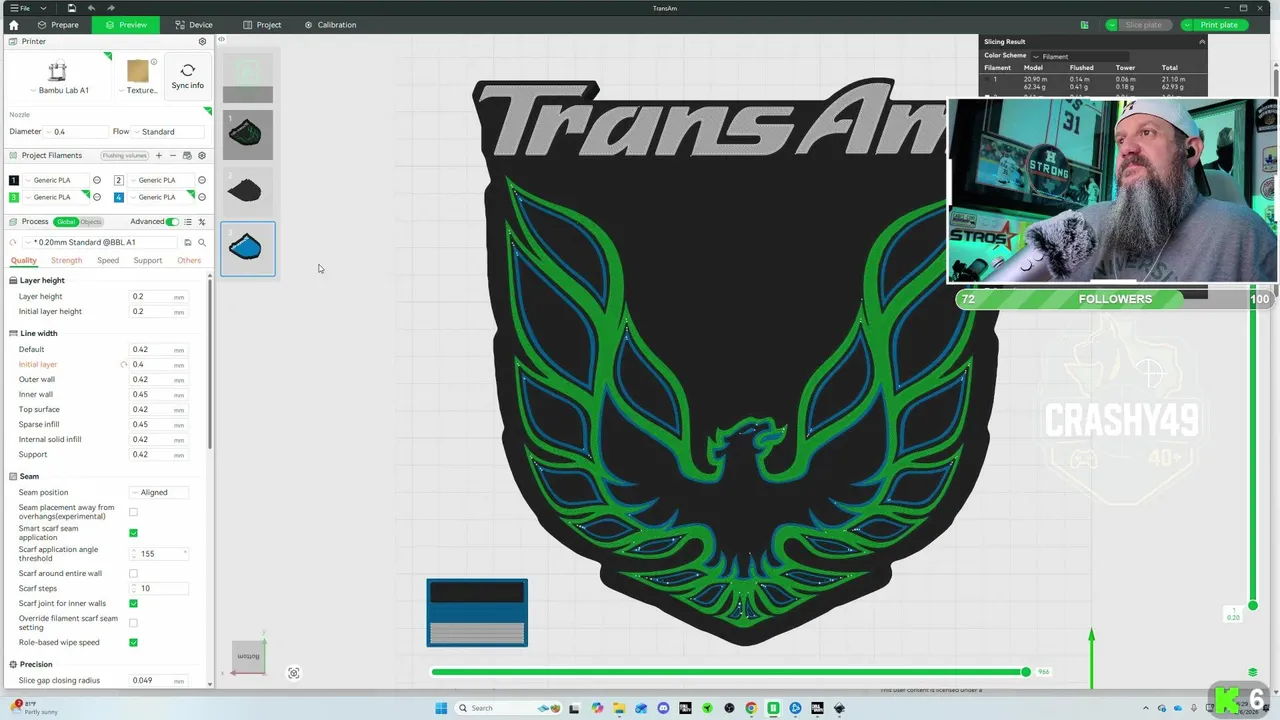The image size is (1280, 720).
Task: Edit filament 3 preset icon
Action: 97,197
